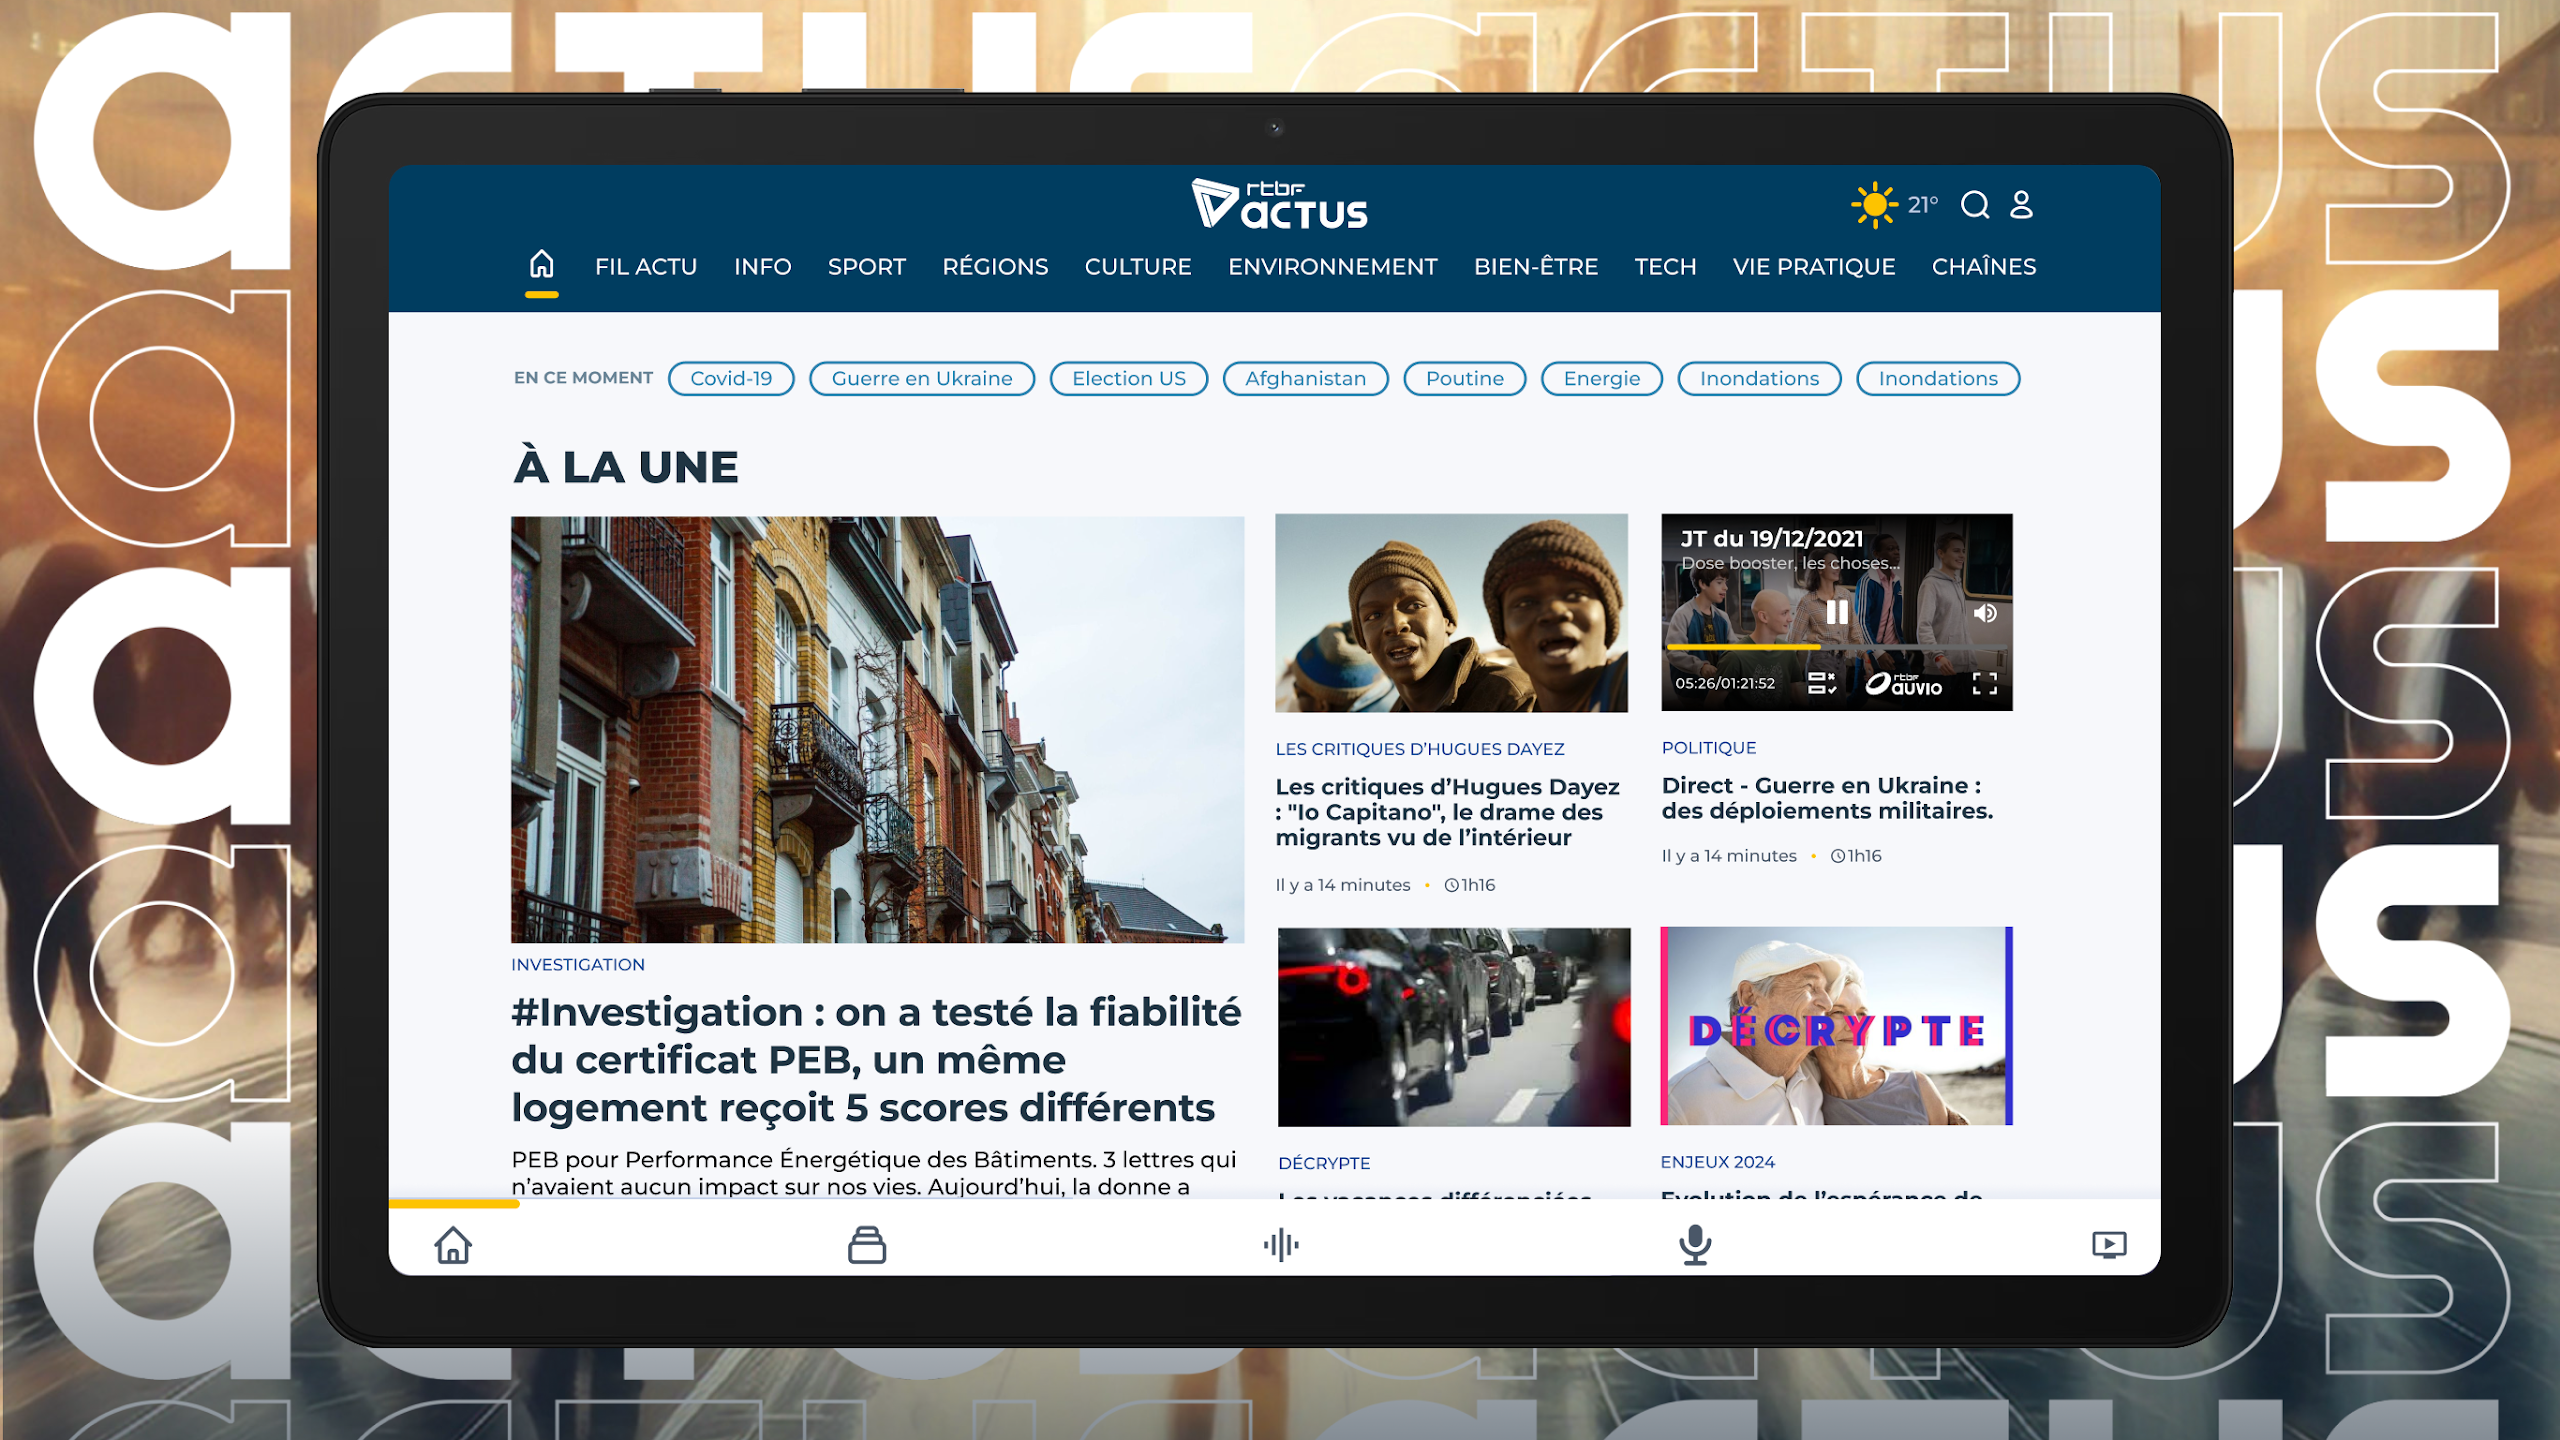Tap the video play icon in bottom bar

point(2109,1245)
